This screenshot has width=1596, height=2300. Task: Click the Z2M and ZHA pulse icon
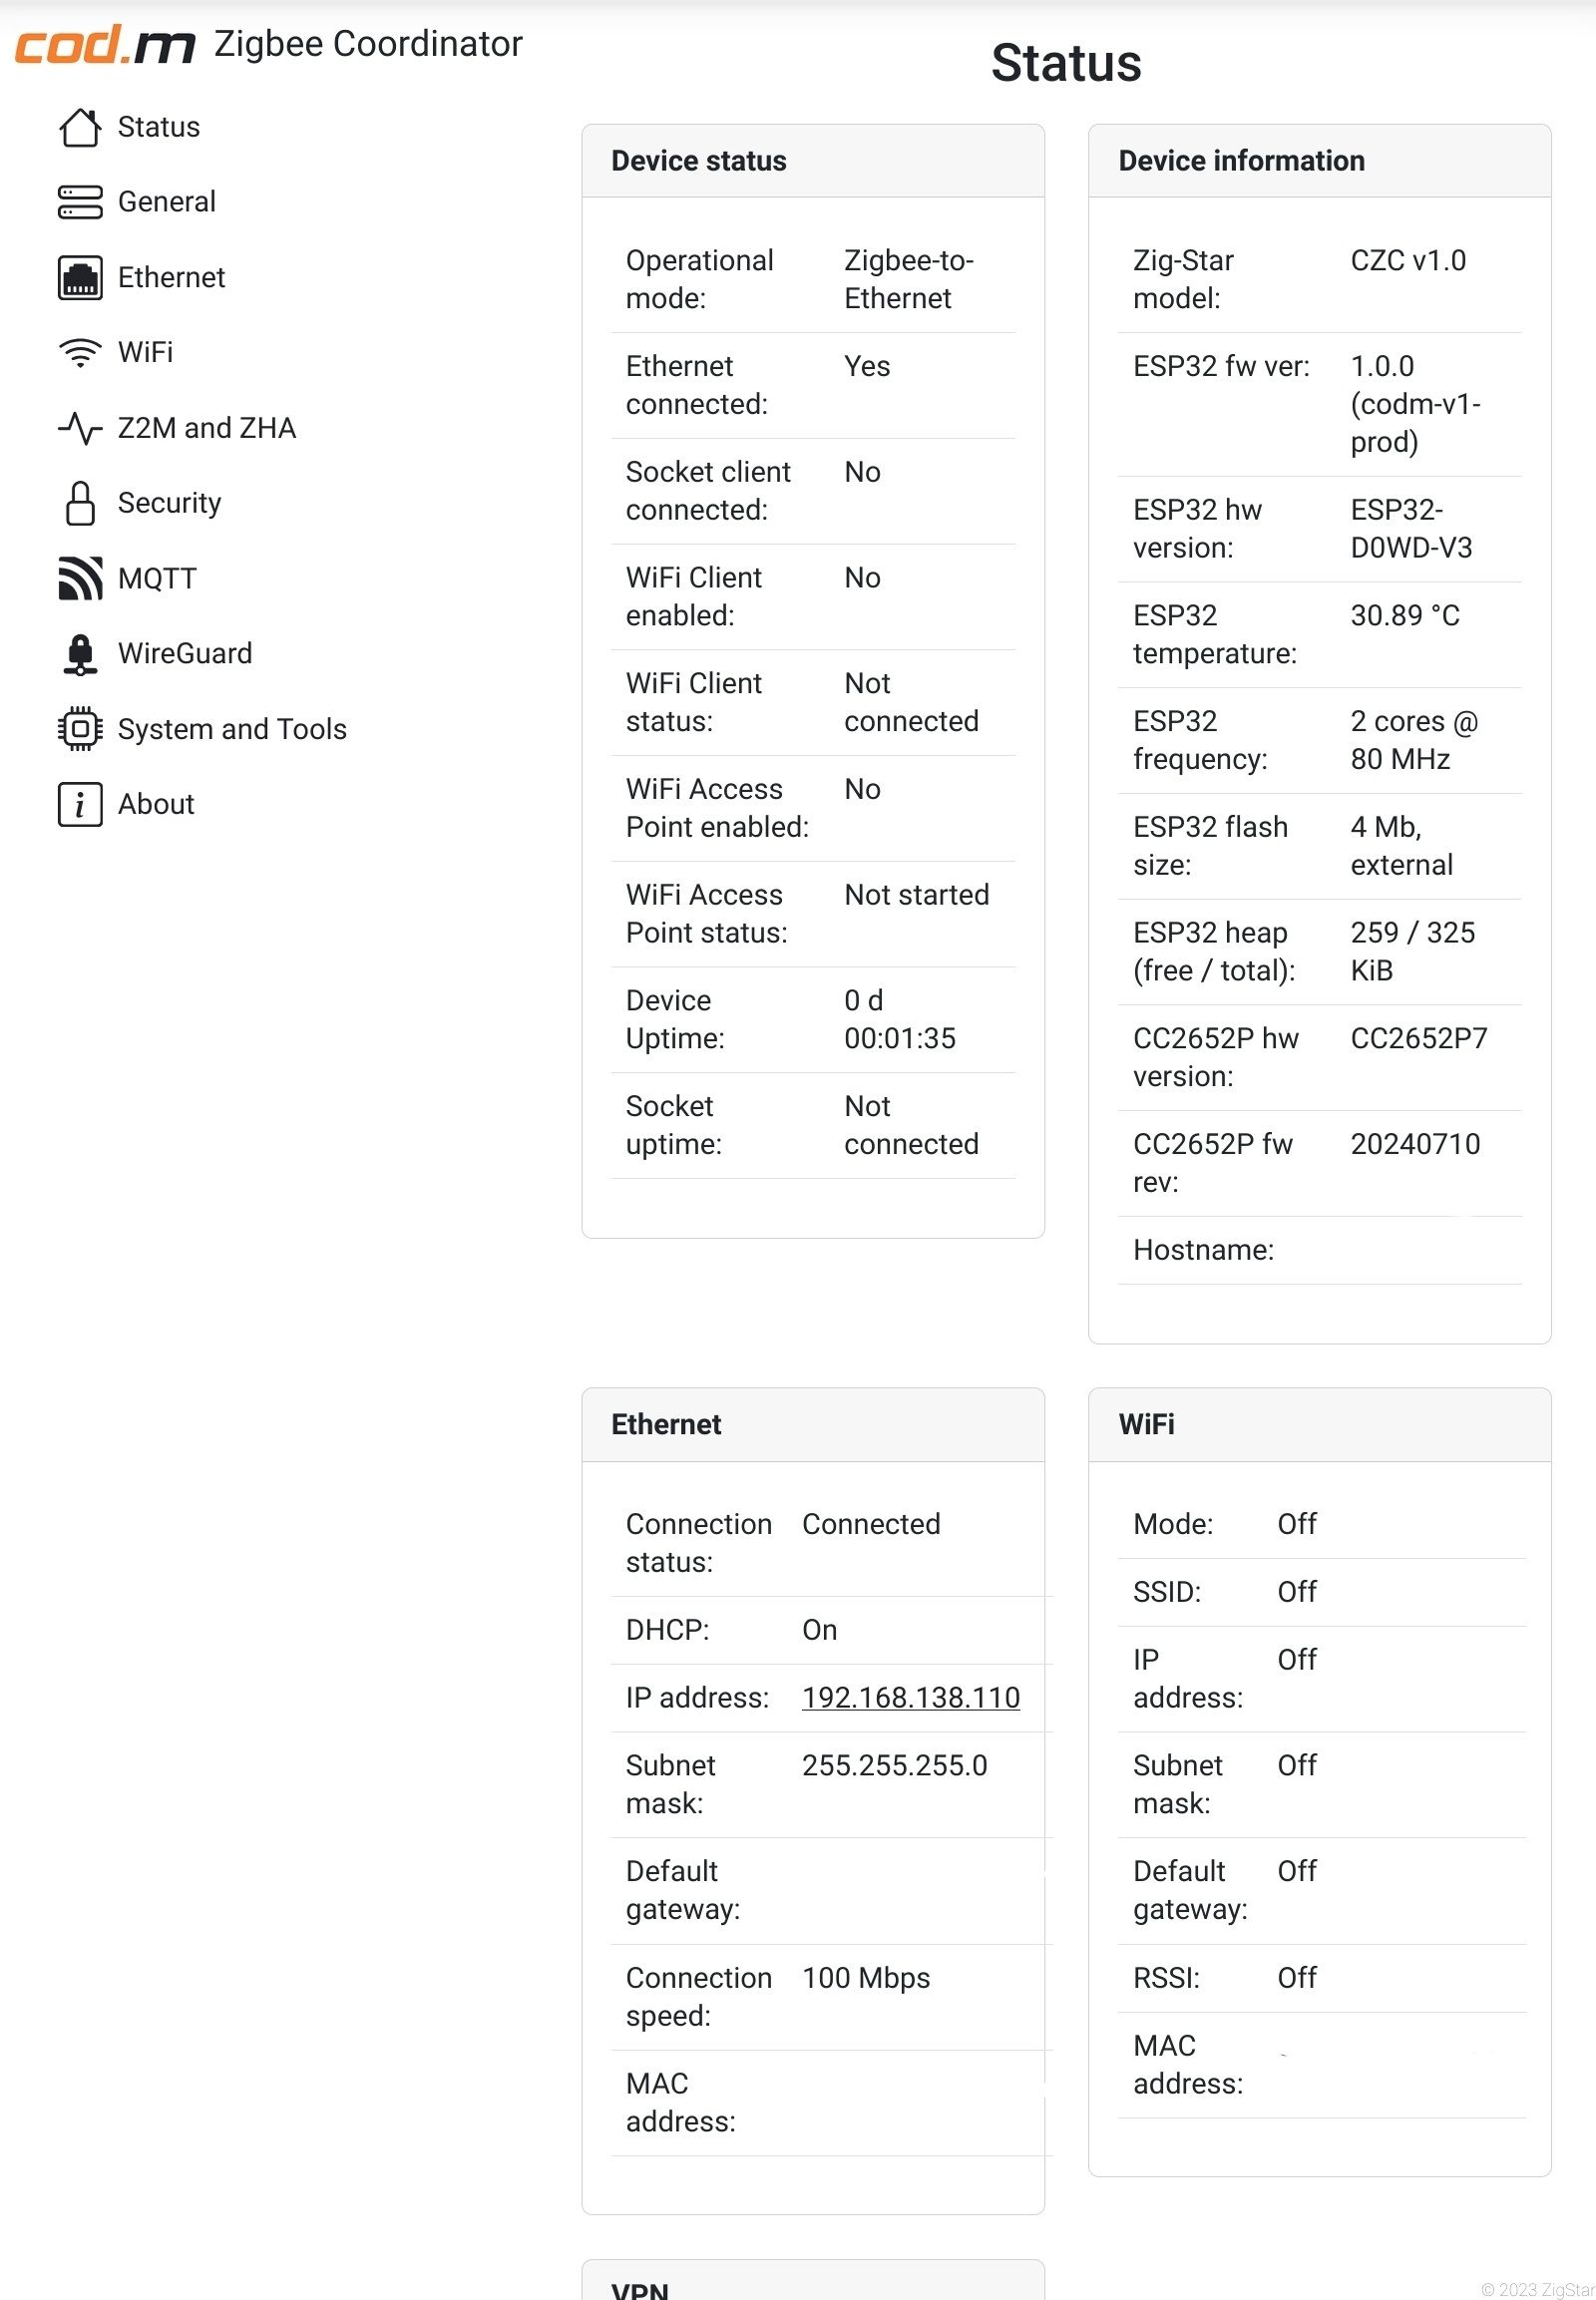click(x=80, y=428)
